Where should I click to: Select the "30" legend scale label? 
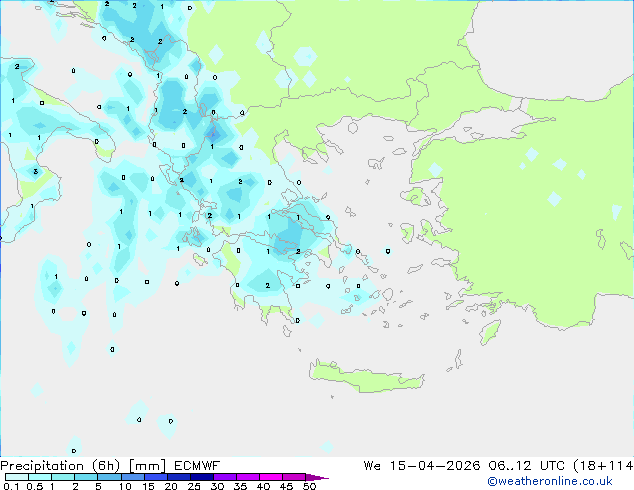tap(217, 486)
